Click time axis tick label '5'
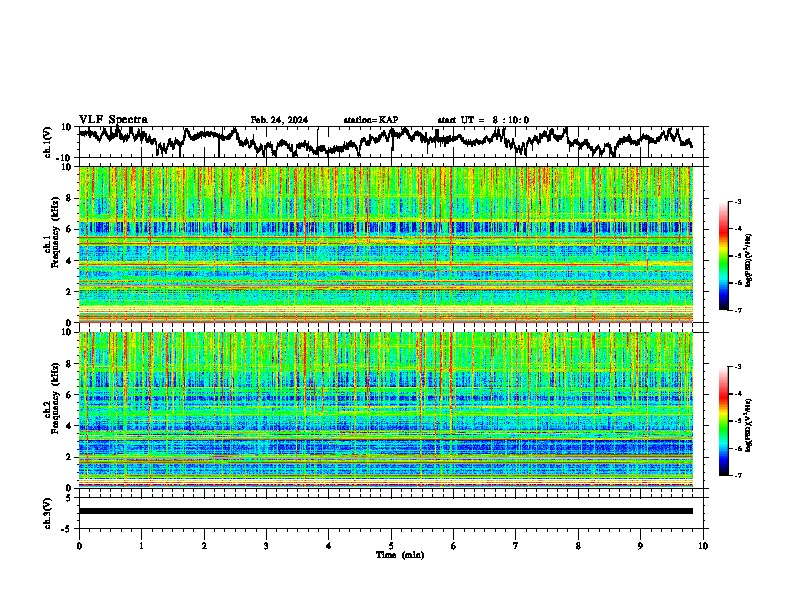This screenshot has width=792, height=612. click(x=391, y=546)
